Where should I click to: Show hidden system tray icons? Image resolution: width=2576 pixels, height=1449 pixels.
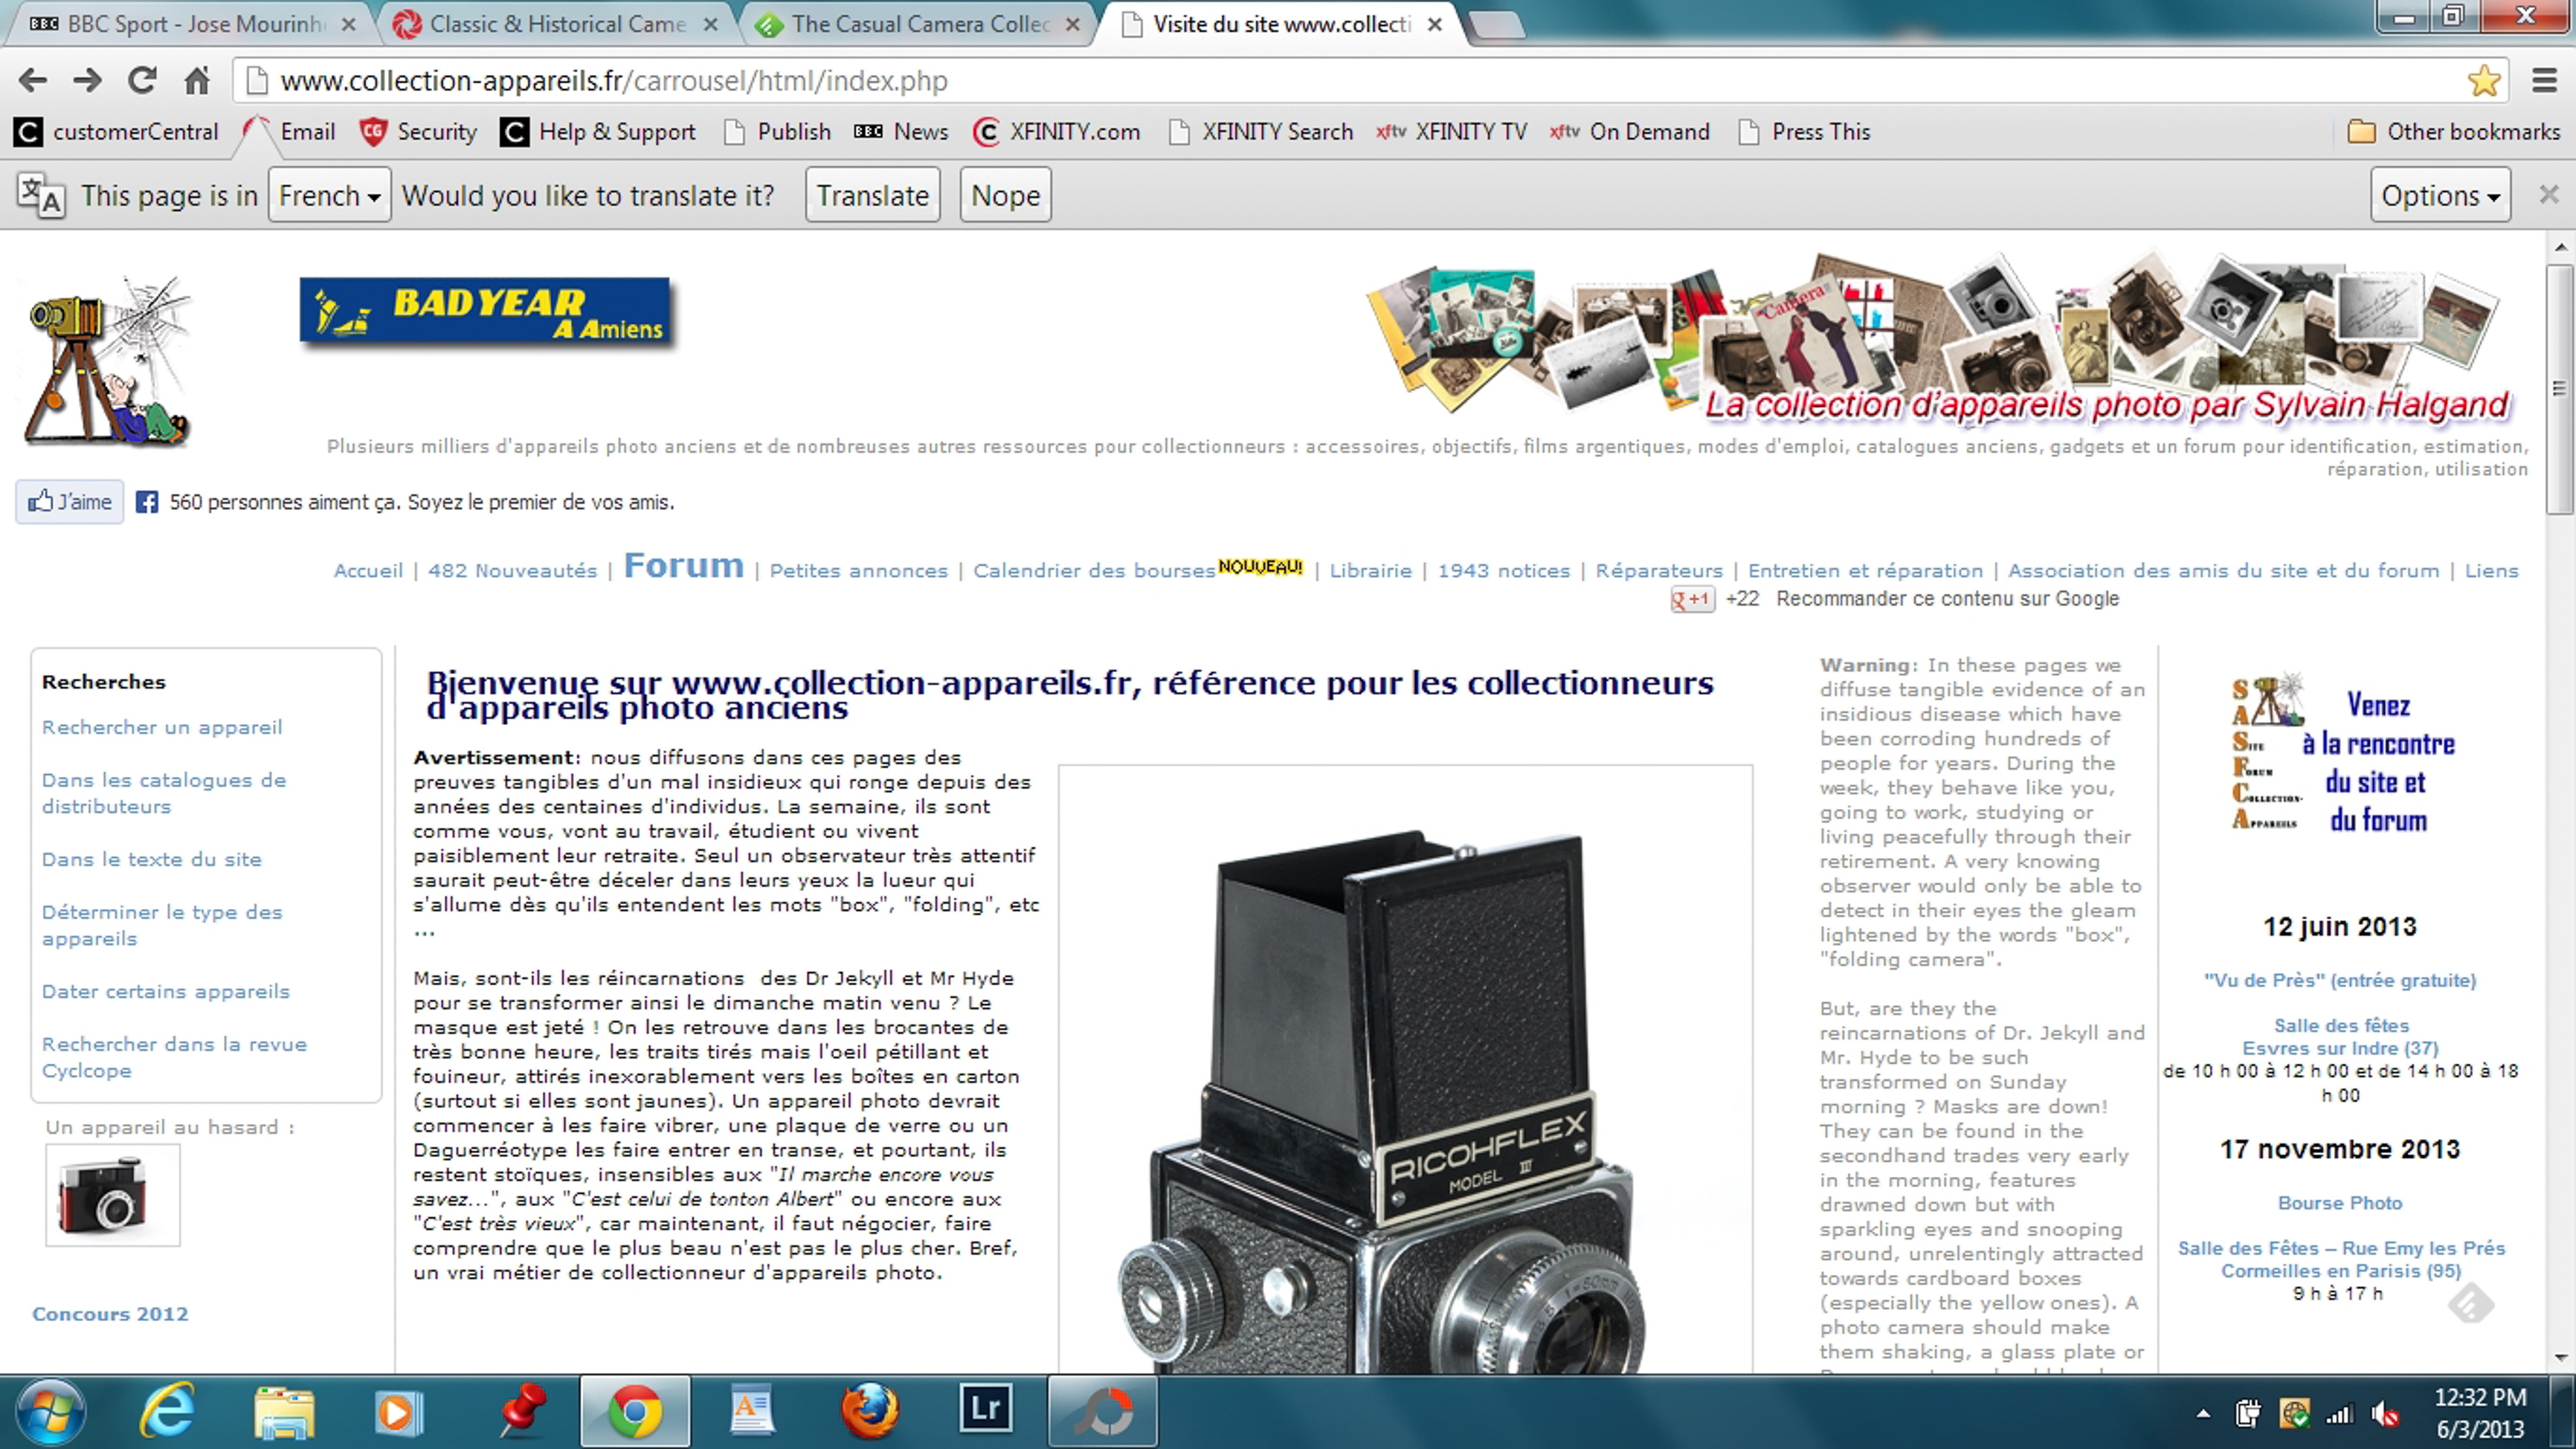(2203, 1413)
